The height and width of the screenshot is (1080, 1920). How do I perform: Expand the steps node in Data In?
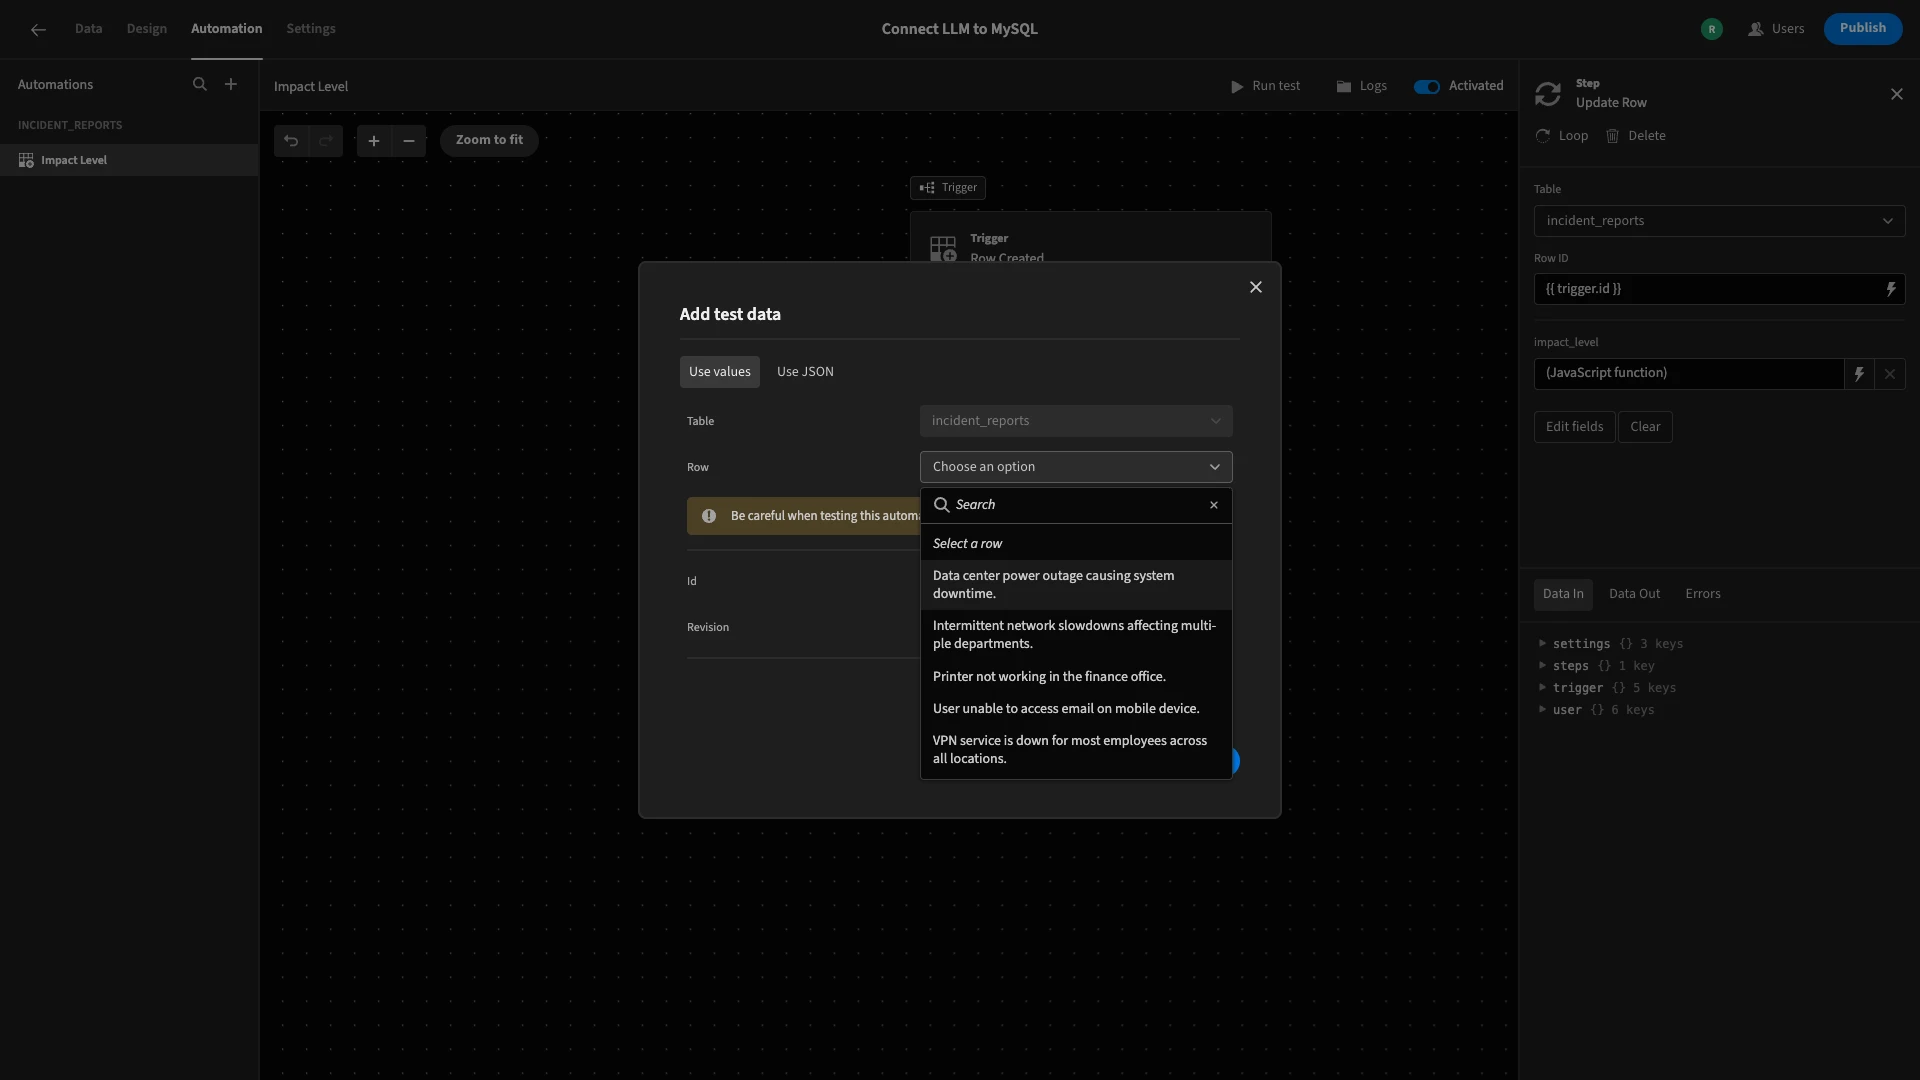pos(1543,666)
